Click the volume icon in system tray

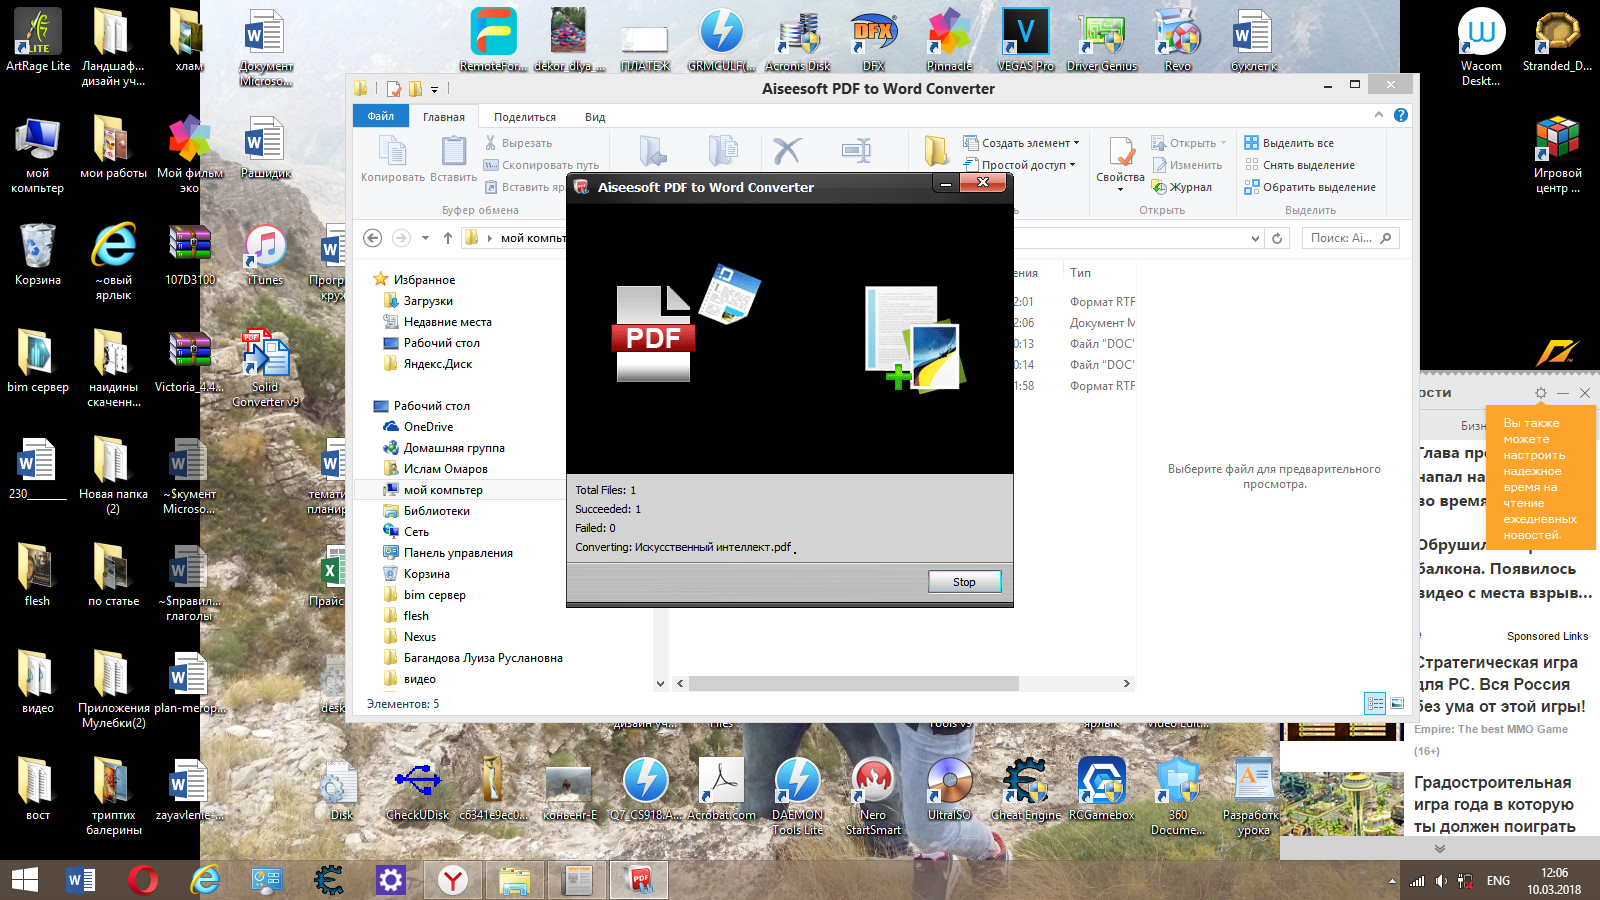pos(1441,881)
